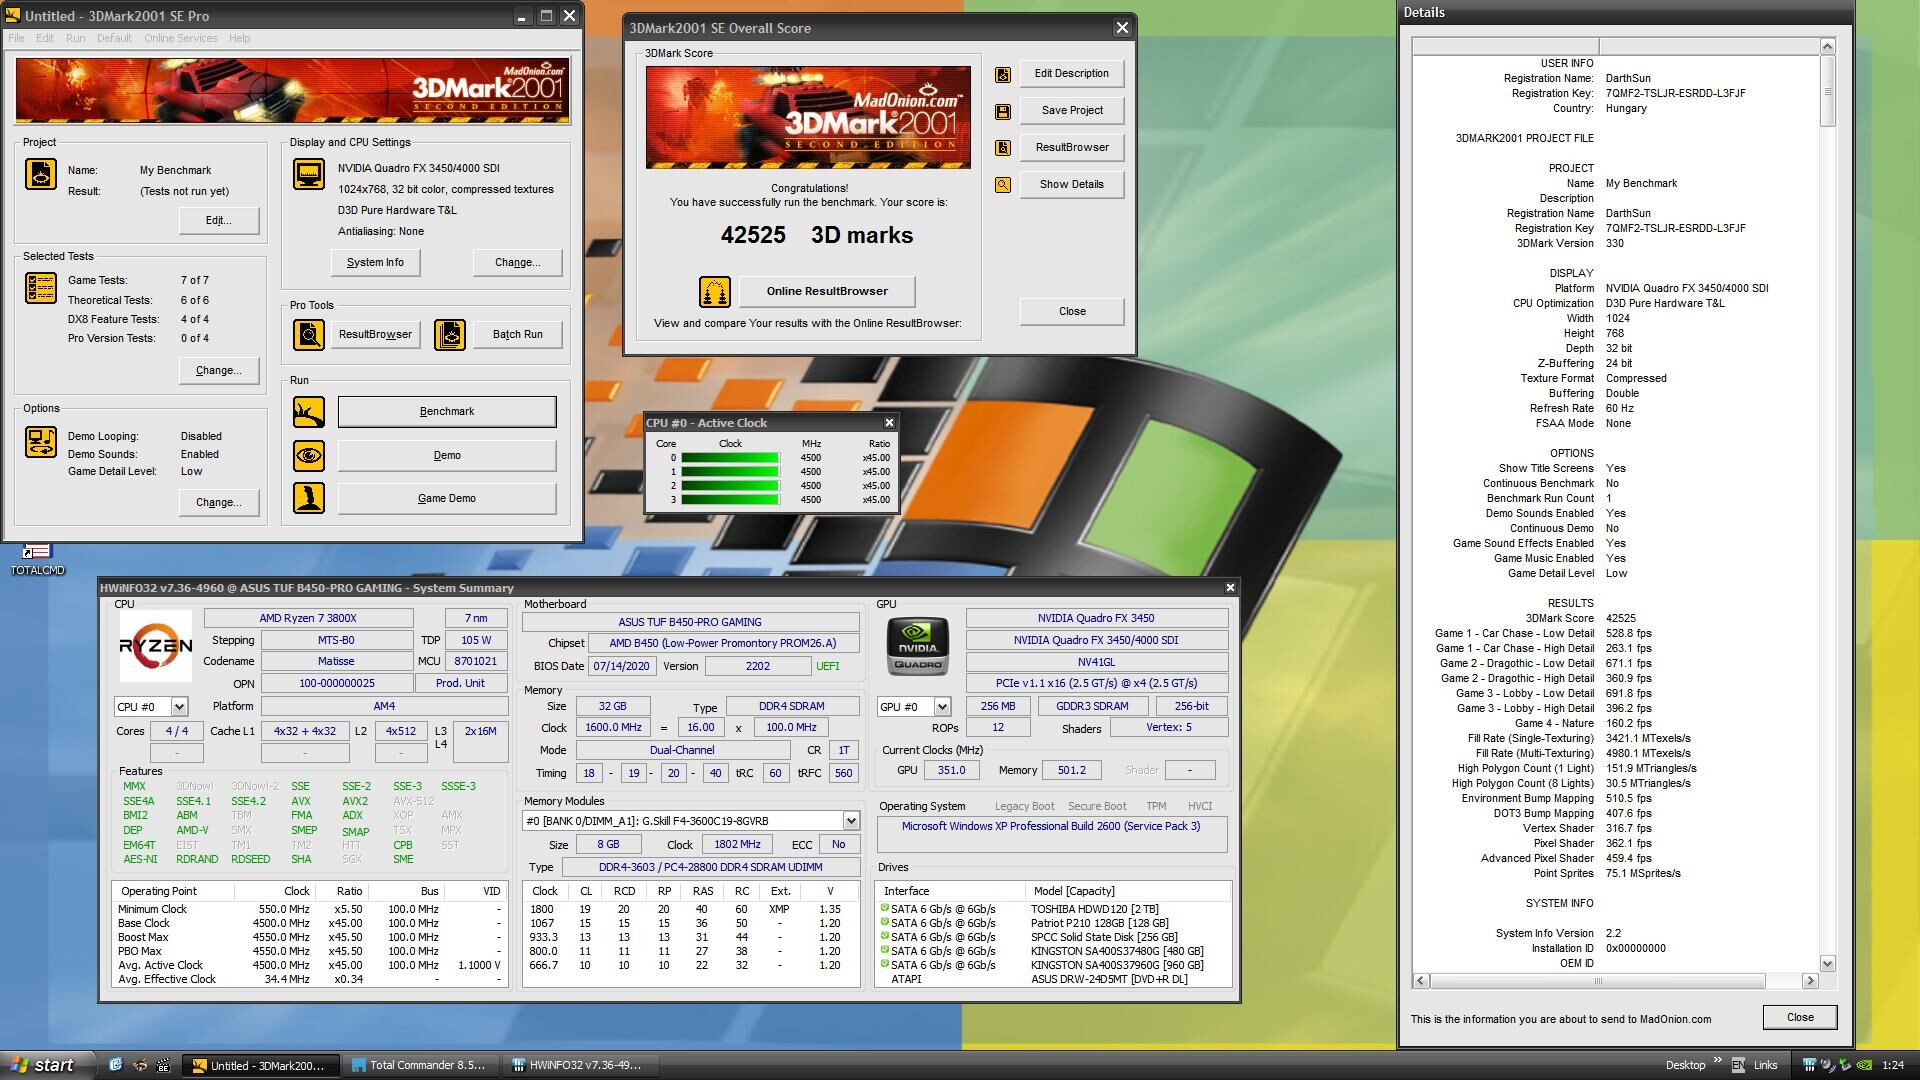Click the BE clapperboard quick launch icon
1920x1080 pixels.
click(x=163, y=1065)
